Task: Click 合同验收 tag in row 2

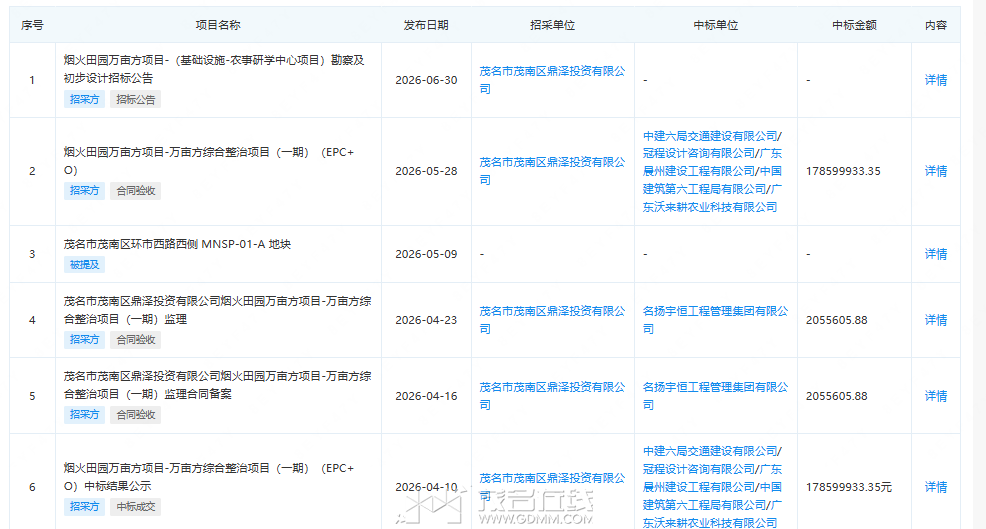Action: (135, 191)
